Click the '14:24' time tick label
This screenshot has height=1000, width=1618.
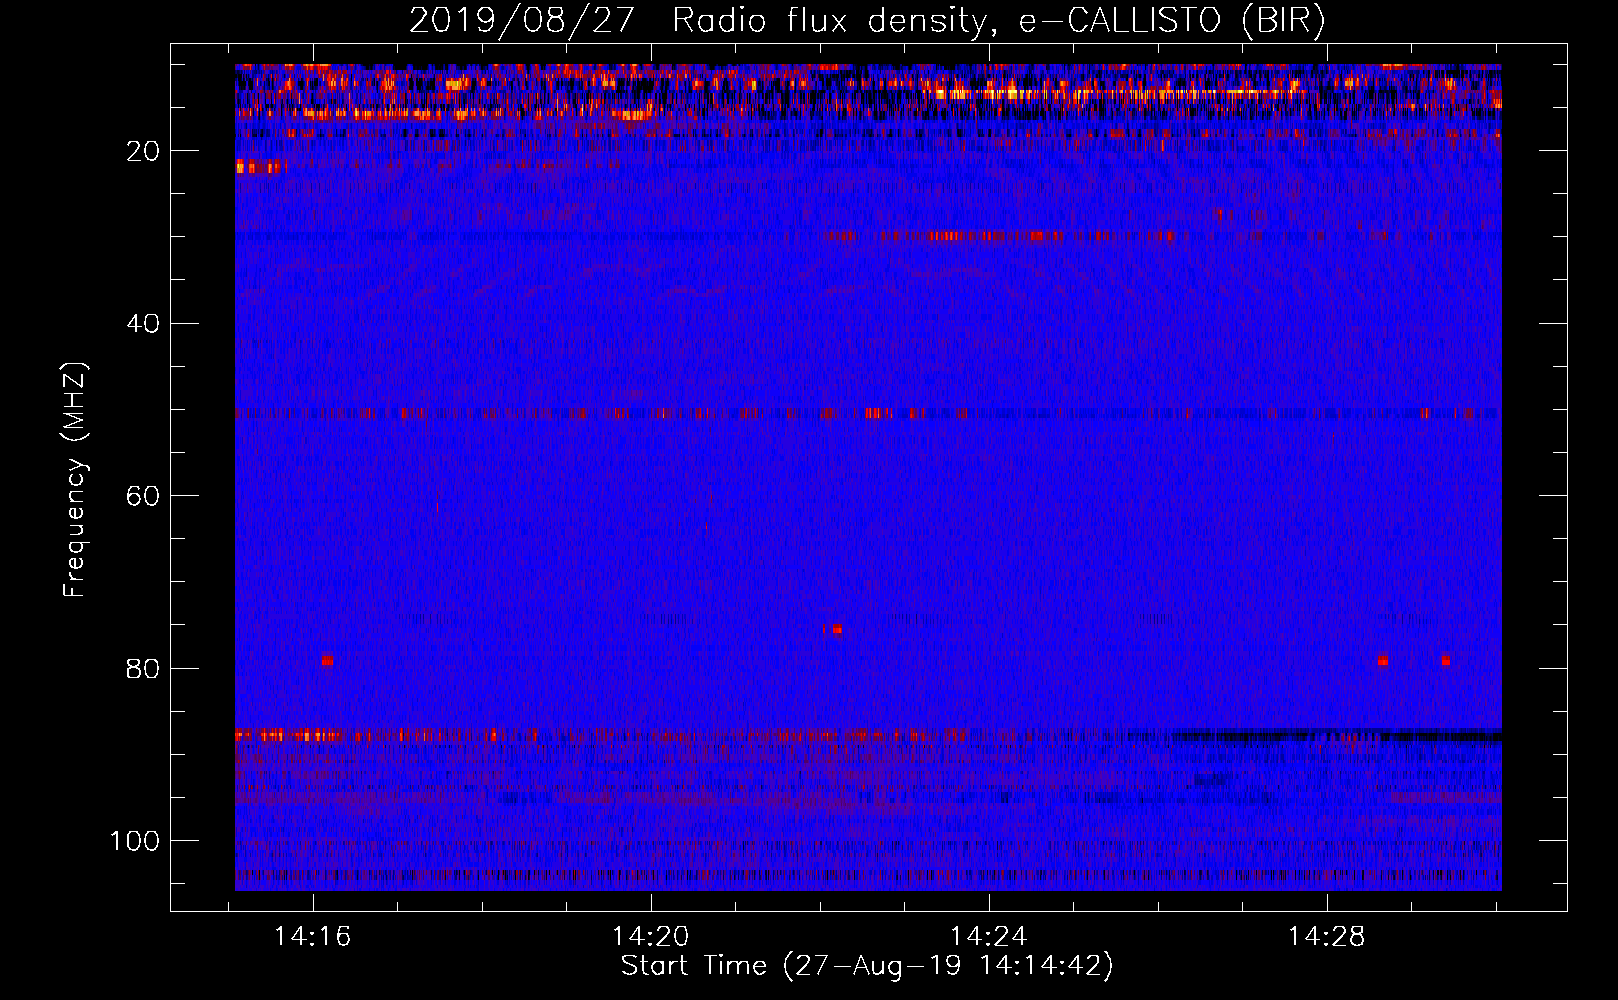[x=989, y=937]
